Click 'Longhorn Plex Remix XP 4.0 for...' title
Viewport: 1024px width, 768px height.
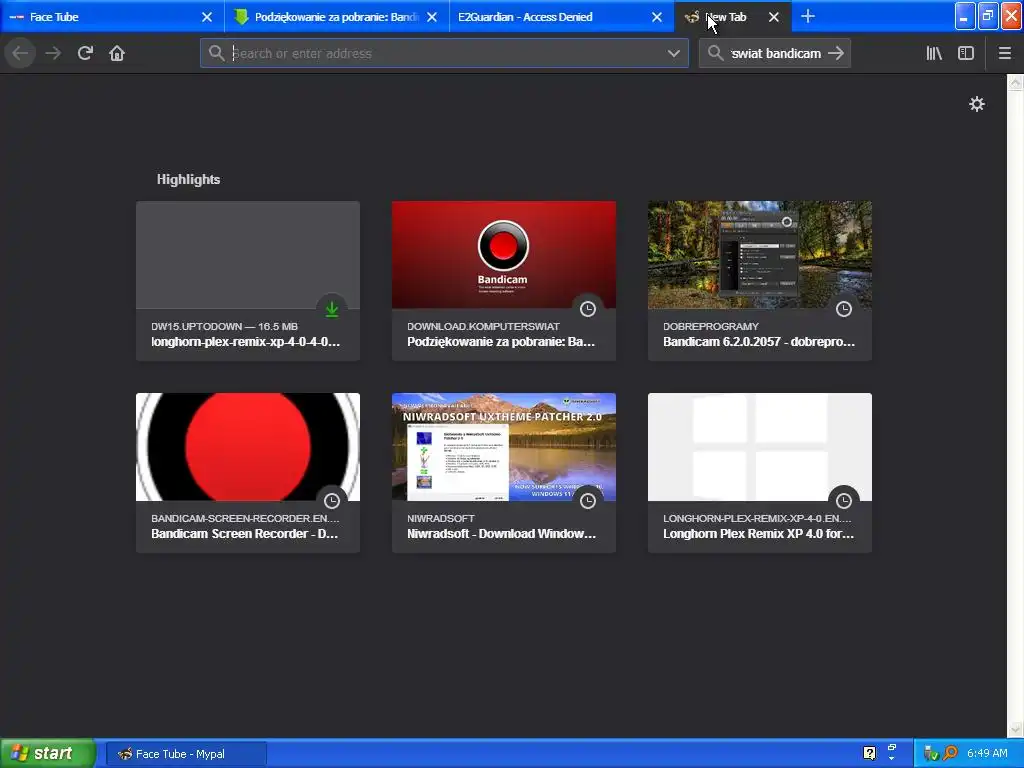pyautogui.click(x=758, y=534)
